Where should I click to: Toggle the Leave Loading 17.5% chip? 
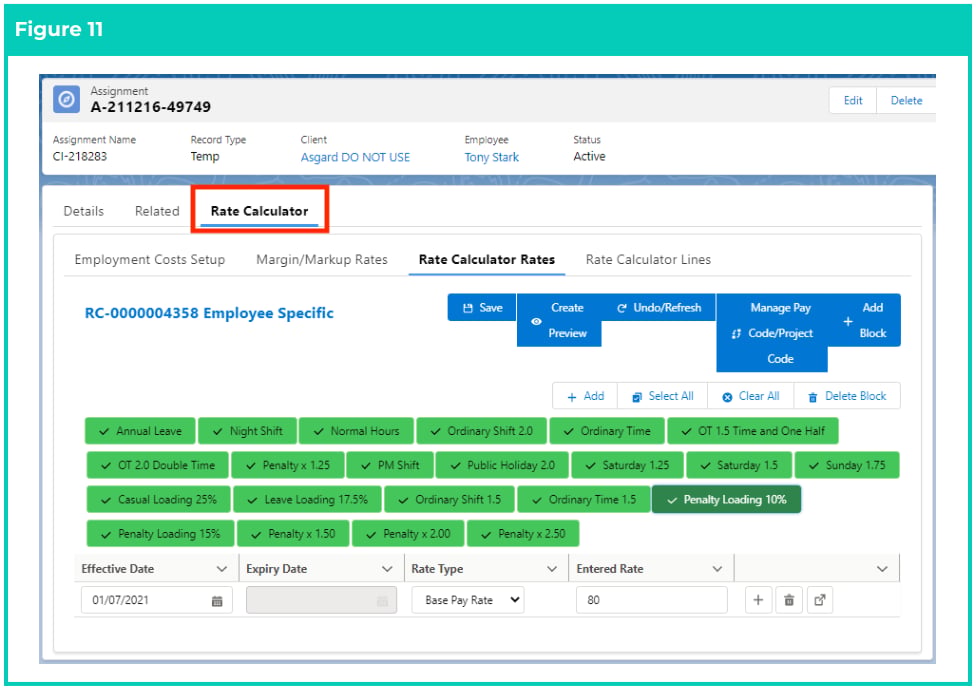[x=307, y=500]
